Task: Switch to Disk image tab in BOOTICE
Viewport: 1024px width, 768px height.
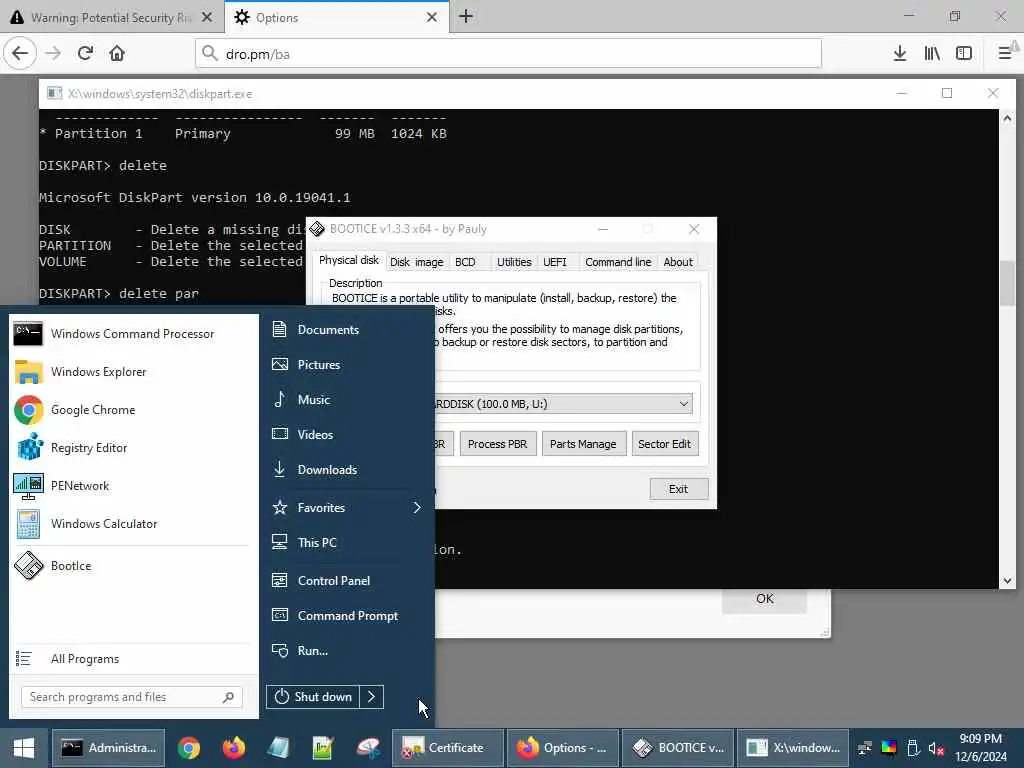Action: click(417, 262)
